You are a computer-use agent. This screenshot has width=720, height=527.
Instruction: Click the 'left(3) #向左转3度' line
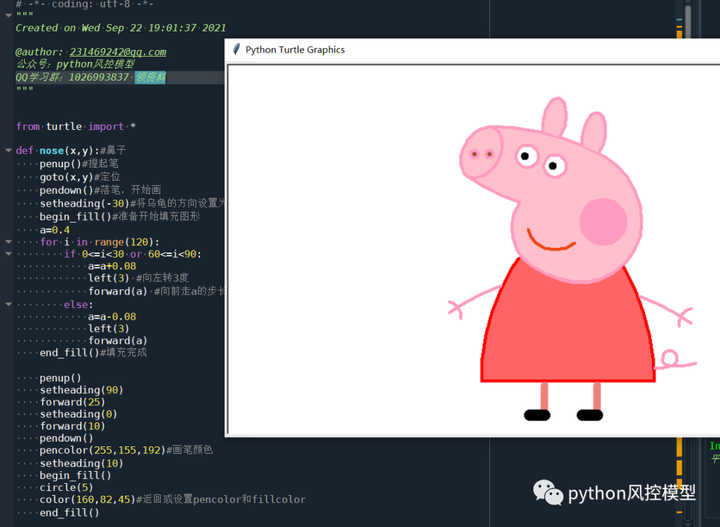pos(138,278)
